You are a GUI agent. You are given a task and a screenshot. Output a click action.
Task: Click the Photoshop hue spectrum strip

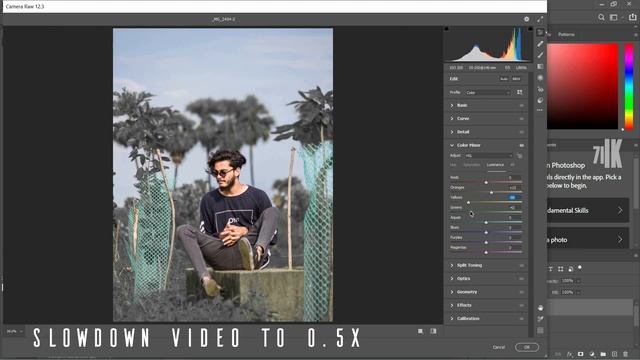[x=629, y=87]
